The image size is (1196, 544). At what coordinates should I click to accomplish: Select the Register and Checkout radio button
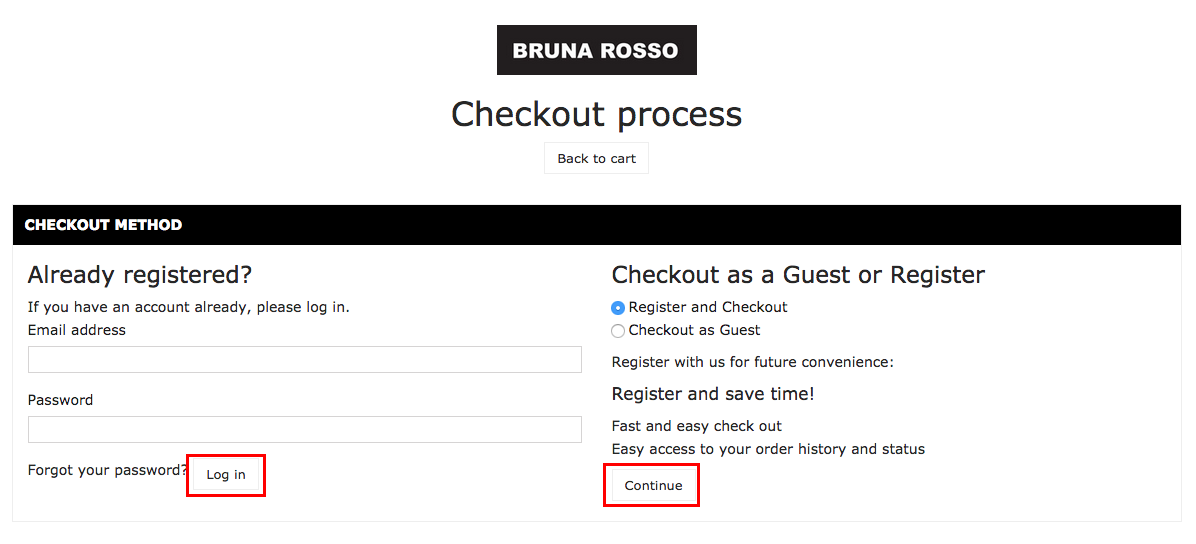tap(619, 307)
